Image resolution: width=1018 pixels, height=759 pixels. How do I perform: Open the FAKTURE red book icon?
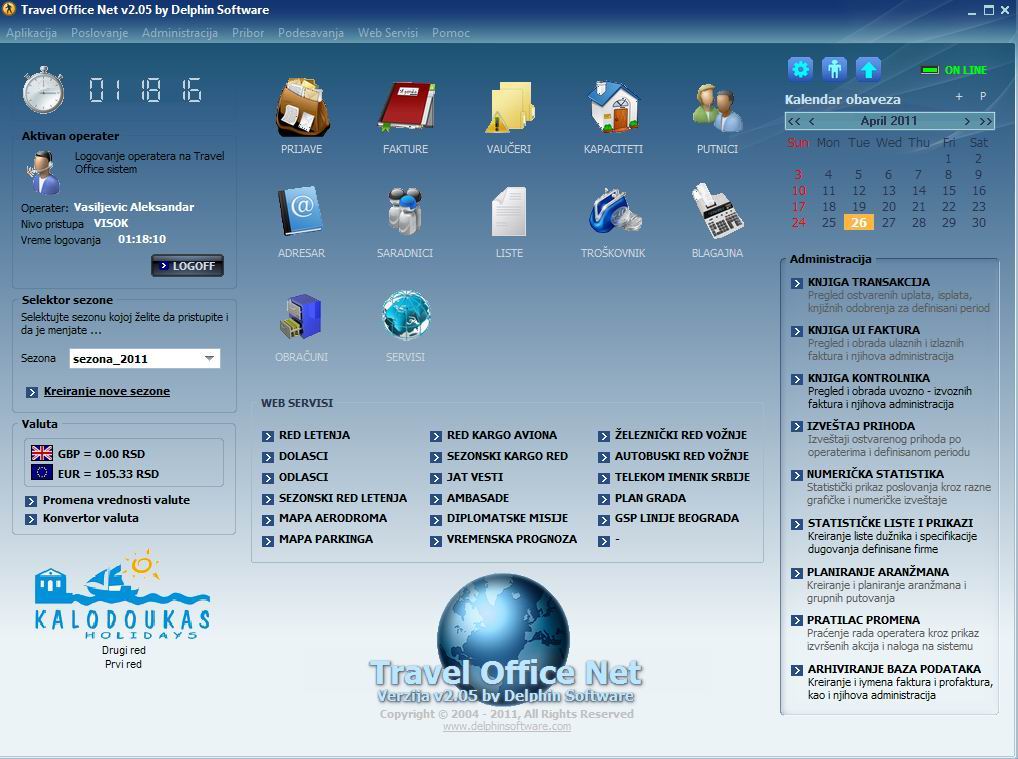406,107
